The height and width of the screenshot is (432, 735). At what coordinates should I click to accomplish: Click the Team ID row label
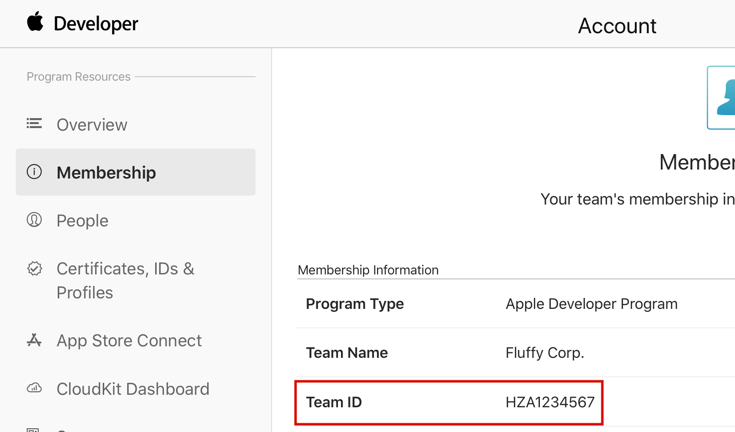(x=334, y=403)
